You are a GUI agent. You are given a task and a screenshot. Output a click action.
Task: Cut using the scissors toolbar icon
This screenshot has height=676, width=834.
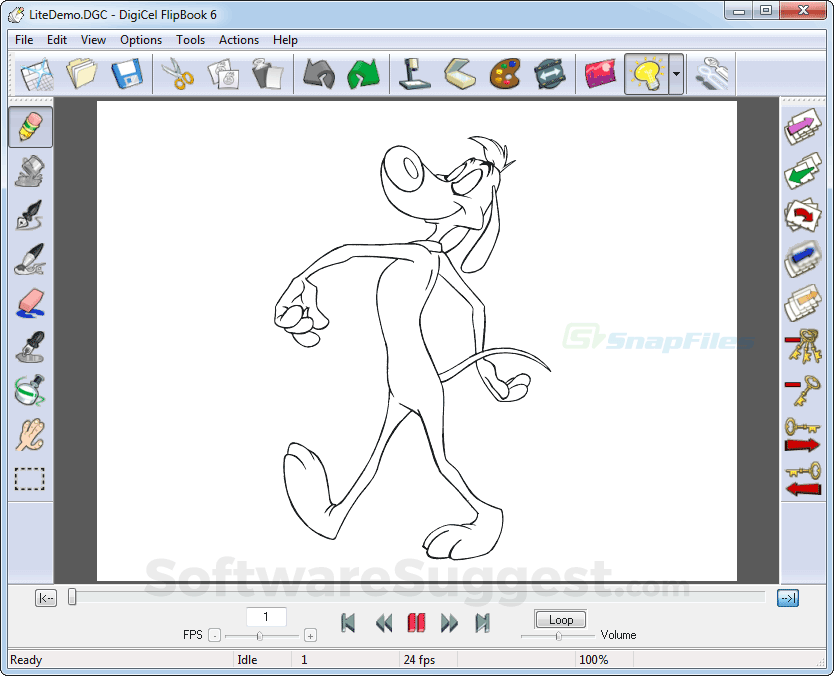click(x=177, y=73)
